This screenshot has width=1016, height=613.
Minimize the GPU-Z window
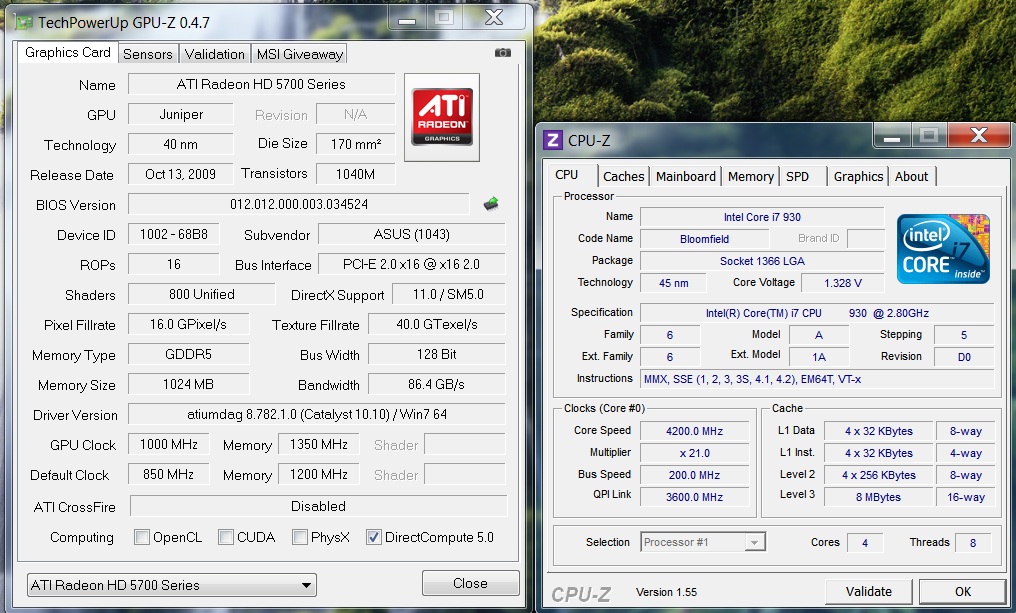coord(407,18)
